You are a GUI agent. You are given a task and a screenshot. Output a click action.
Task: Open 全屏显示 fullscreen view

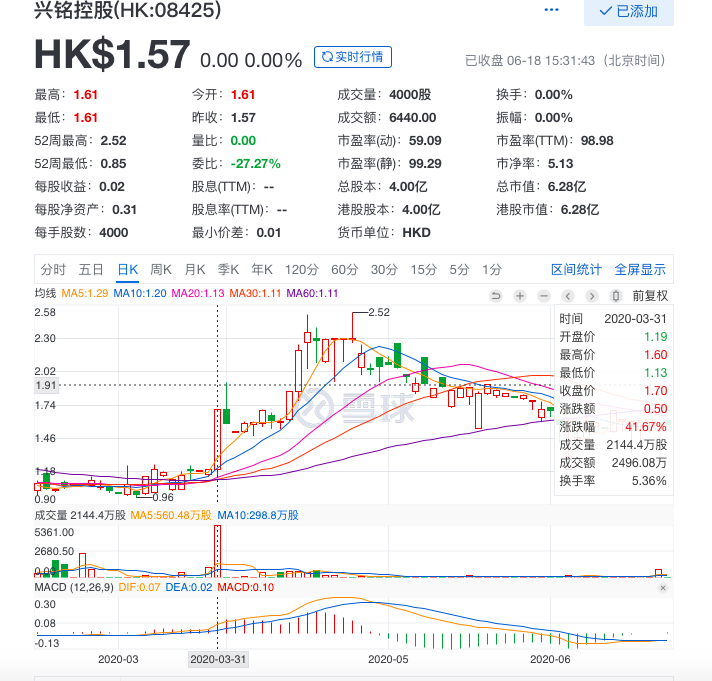(x=640, y=270)
